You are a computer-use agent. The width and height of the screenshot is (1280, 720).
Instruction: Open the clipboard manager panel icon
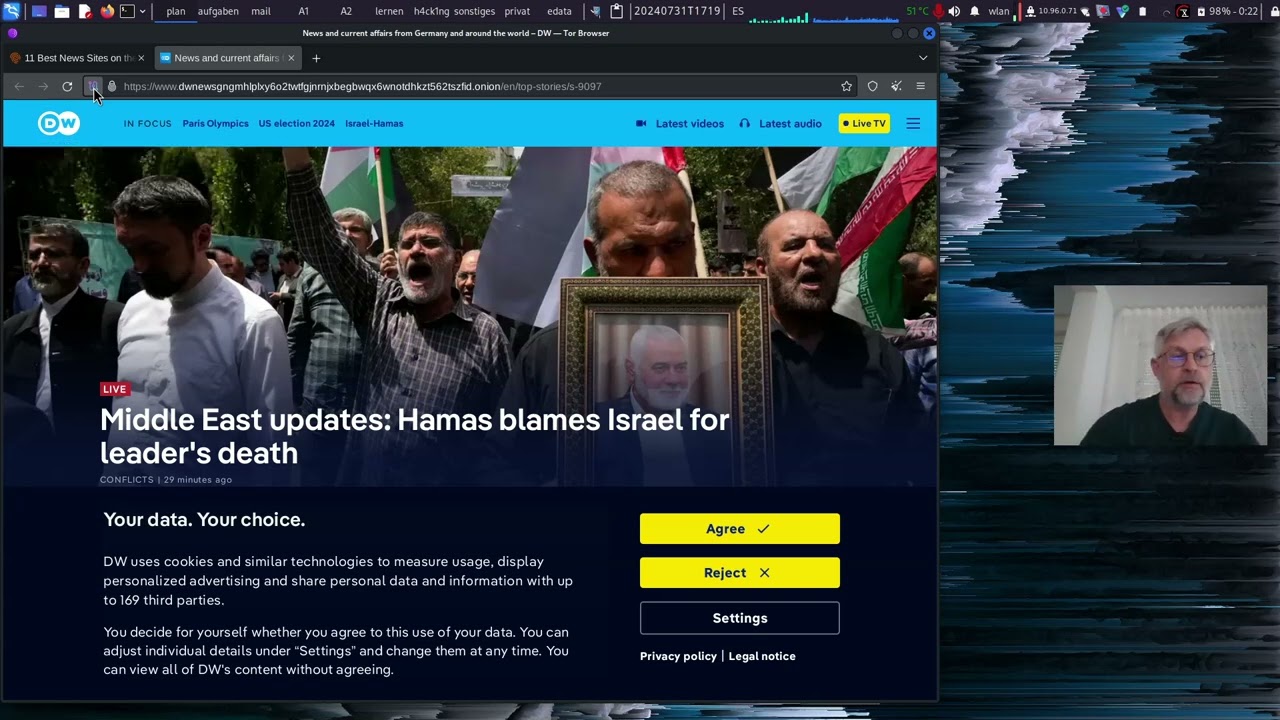click(617, 11)
